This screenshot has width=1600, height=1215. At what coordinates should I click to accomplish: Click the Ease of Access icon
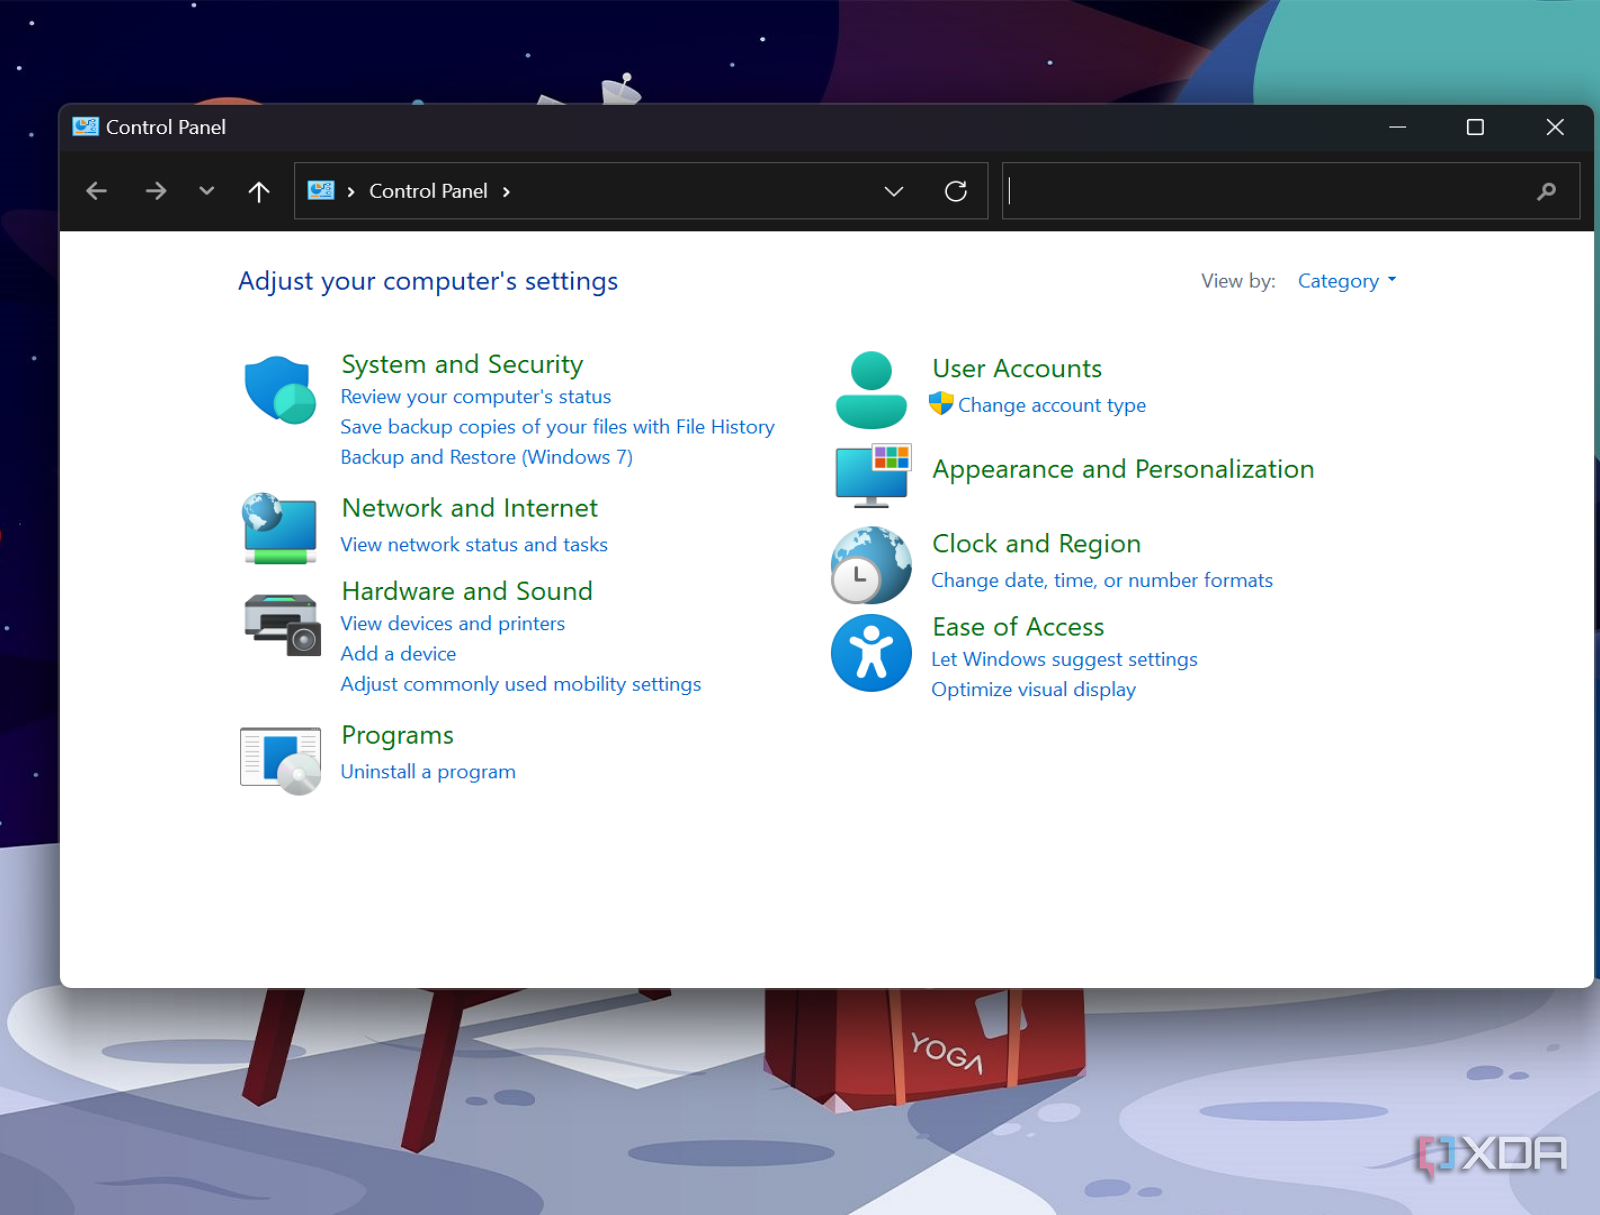[x=870, y=653]
